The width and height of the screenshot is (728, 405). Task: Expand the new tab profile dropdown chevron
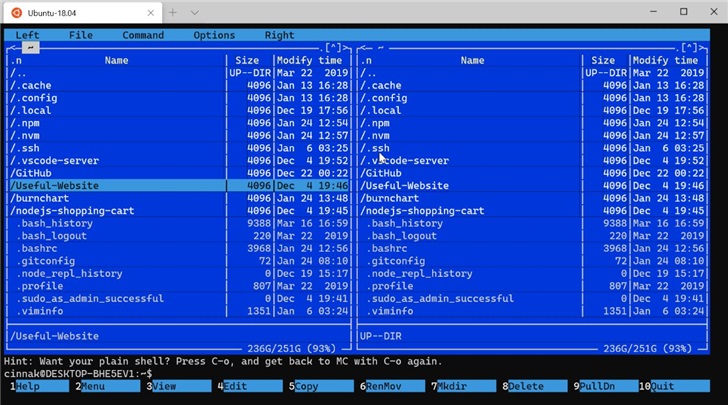[x=194, y=12]
